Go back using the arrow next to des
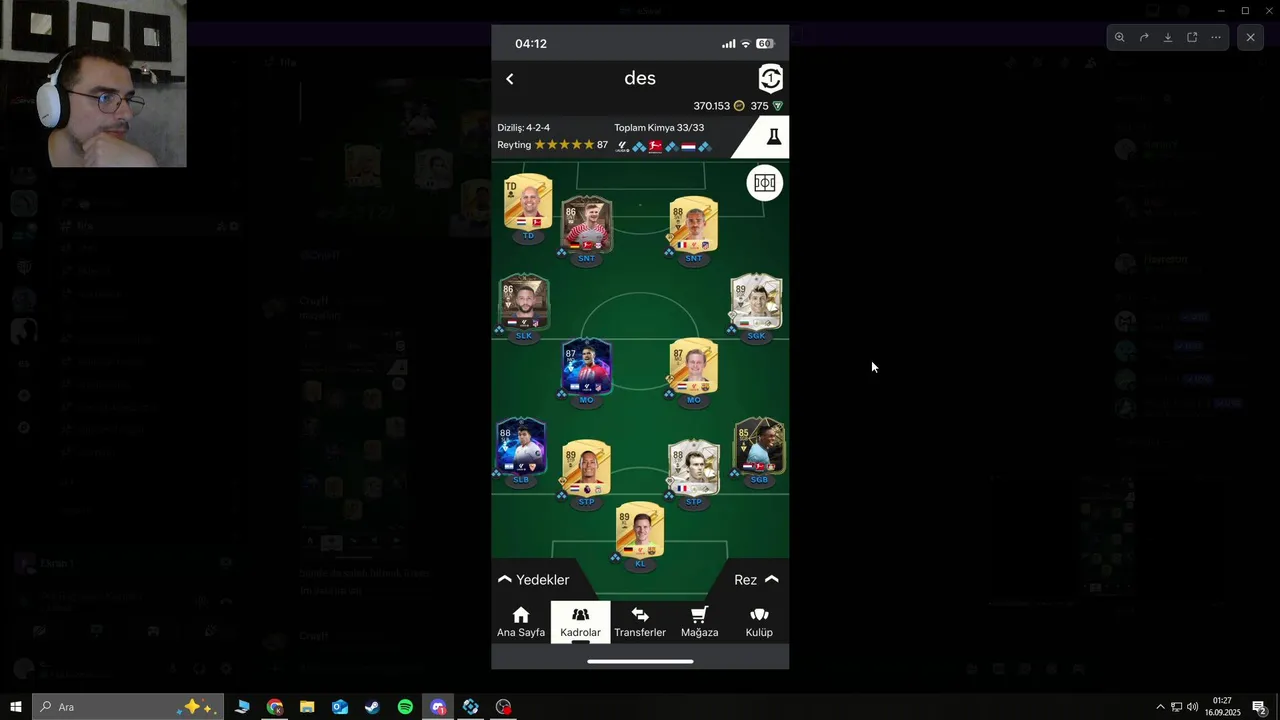This screenshot has height=720, width=1280. click(x=510, y=79)
